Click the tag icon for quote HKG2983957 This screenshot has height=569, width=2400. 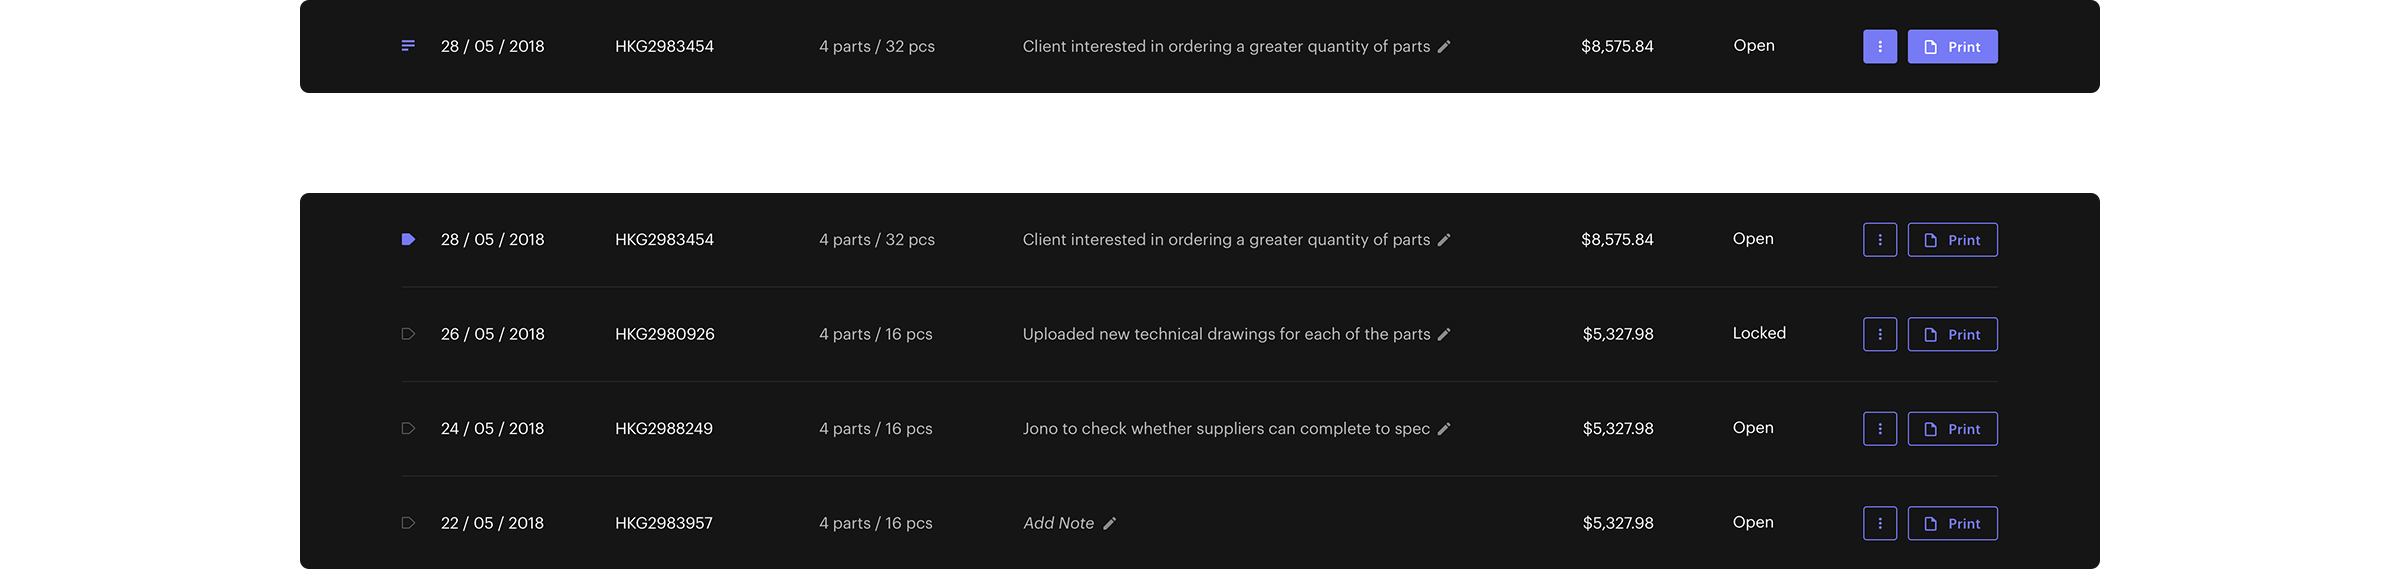408,523
